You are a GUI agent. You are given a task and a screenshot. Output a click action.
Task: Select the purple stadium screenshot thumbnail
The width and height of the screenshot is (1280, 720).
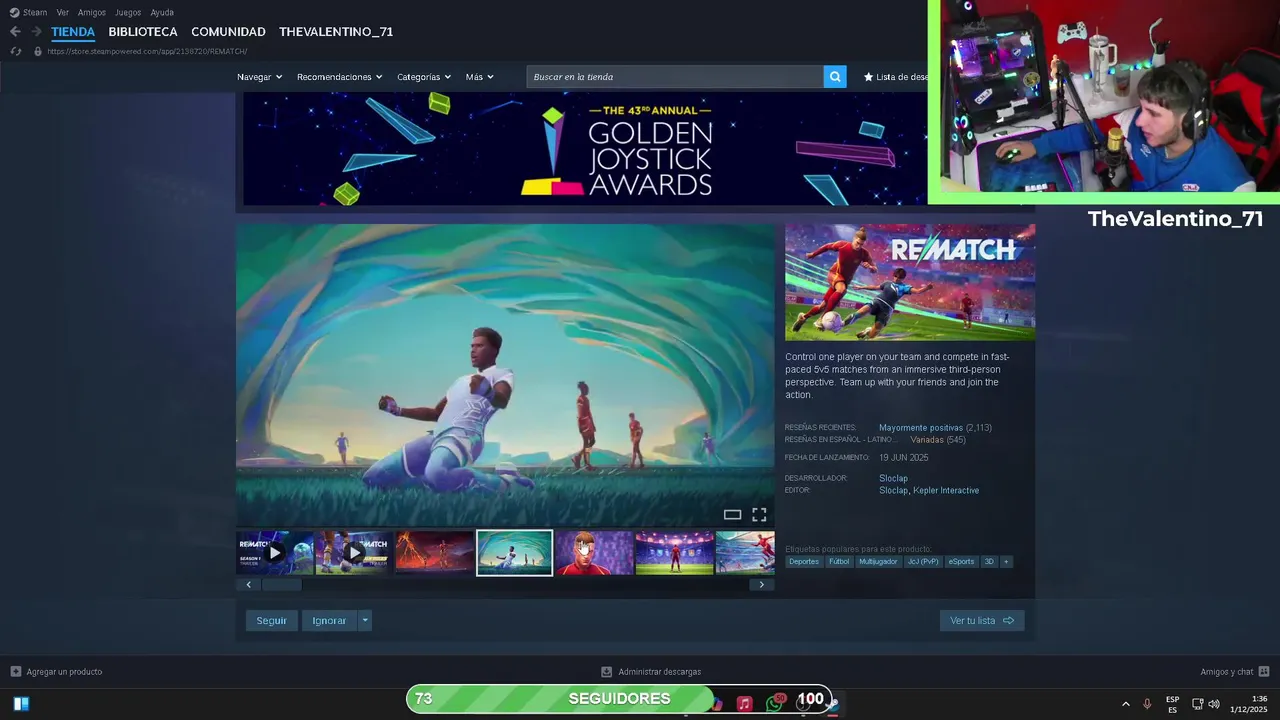pos(674,553)
